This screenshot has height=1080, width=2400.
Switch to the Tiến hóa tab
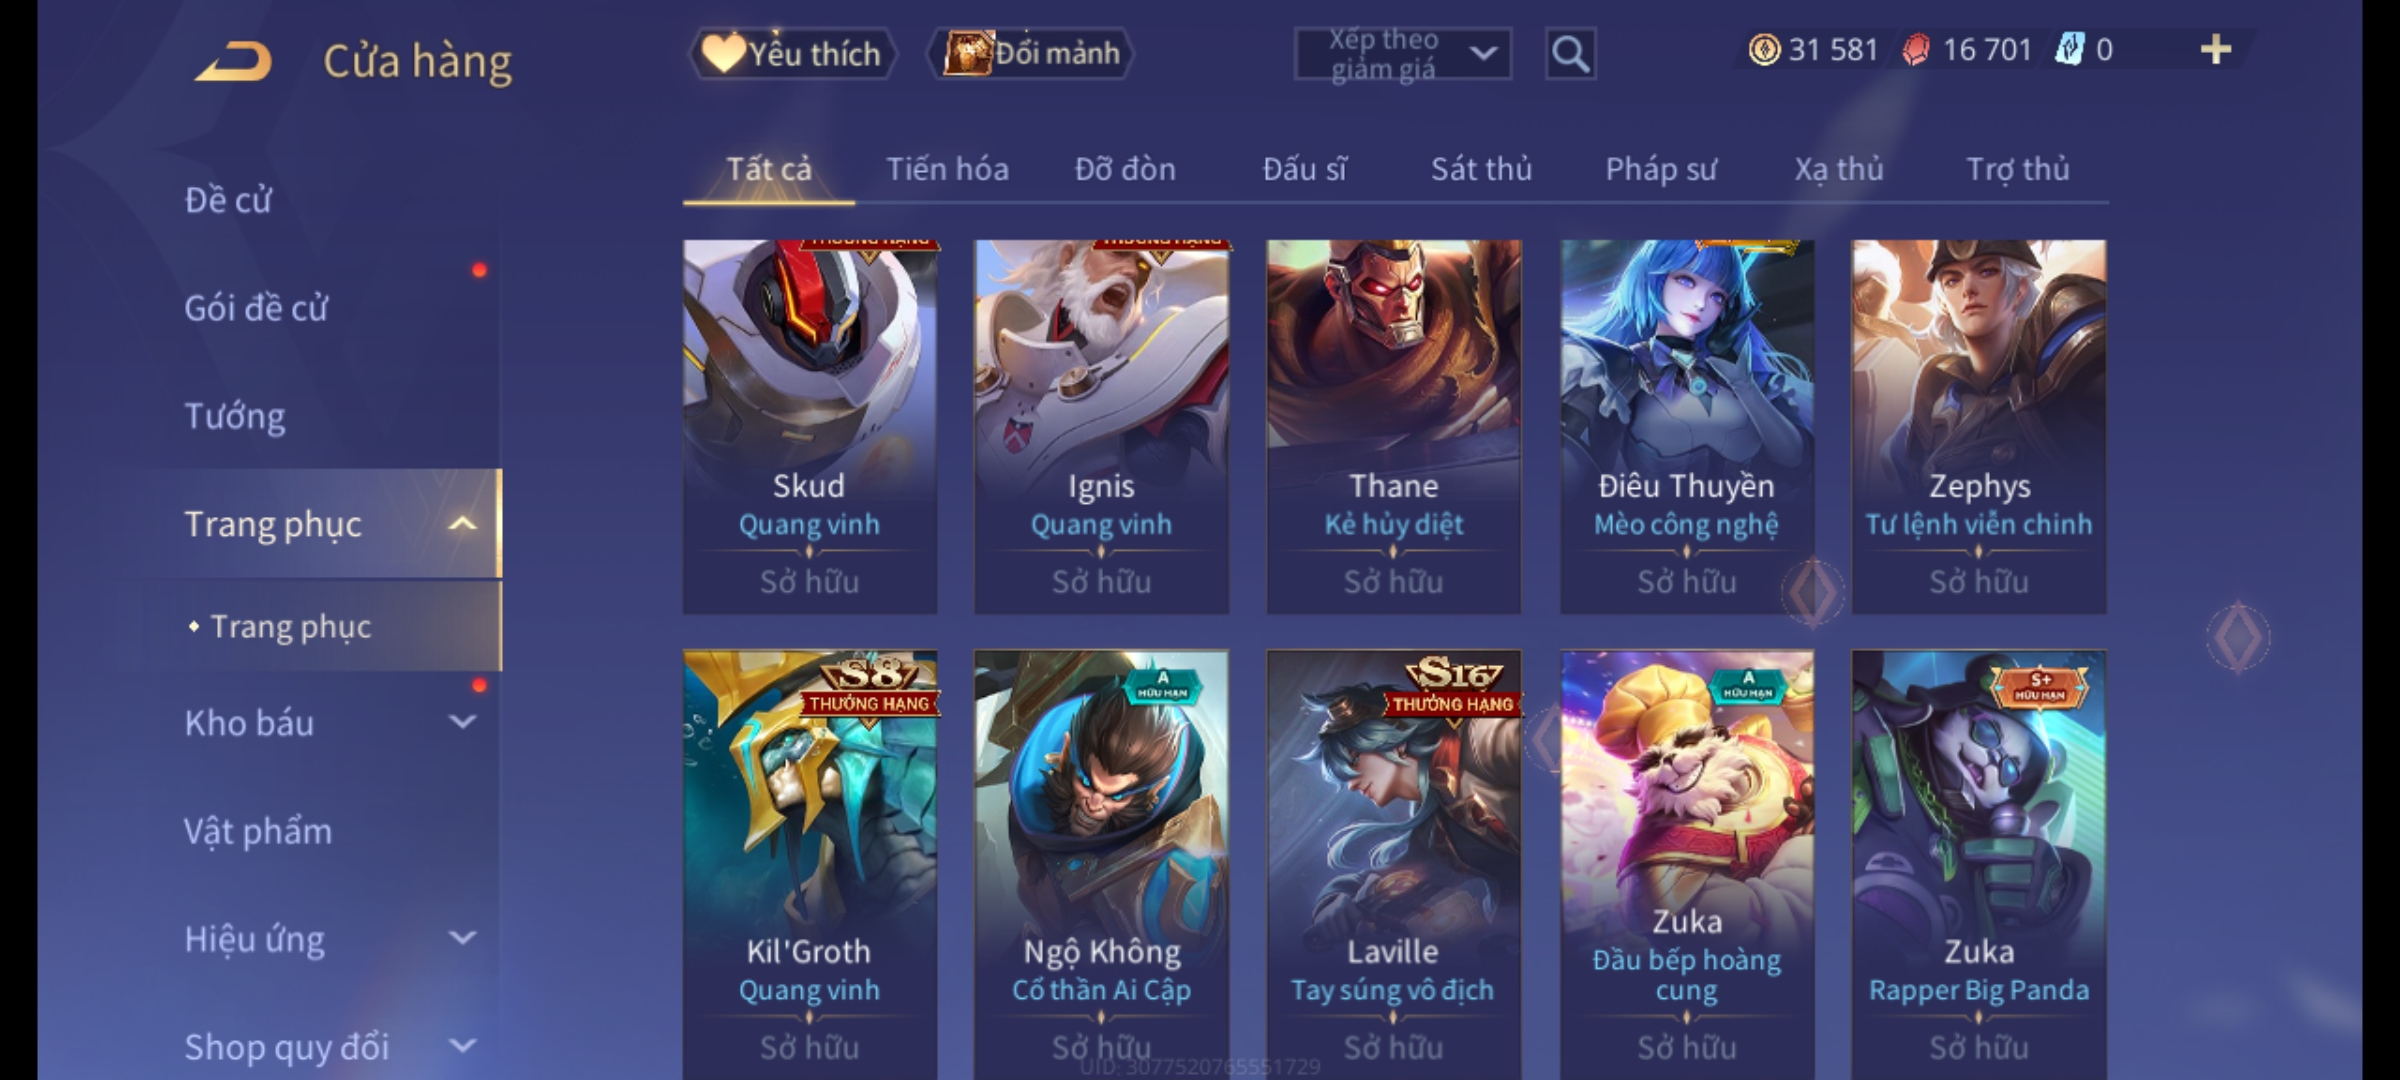pyautogui.click(x=947, y=169)
